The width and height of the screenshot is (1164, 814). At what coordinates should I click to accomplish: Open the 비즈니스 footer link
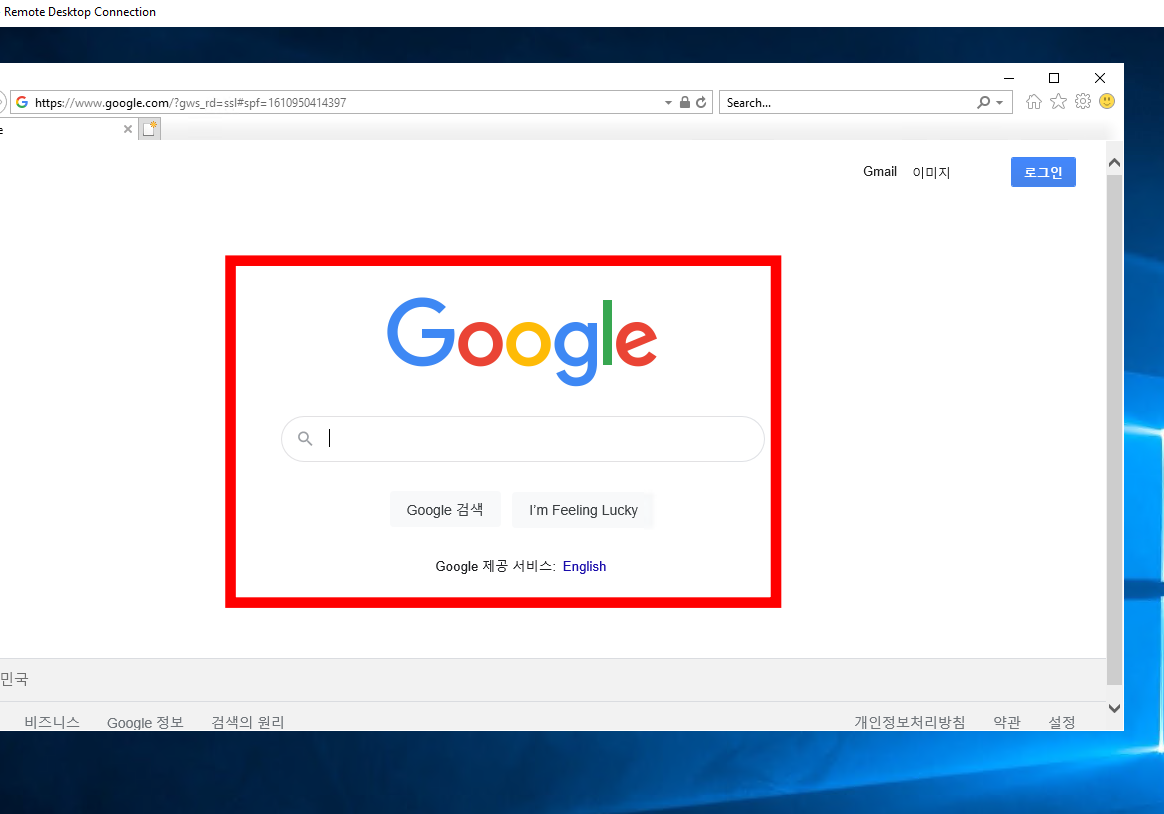(x=52, y=722)
